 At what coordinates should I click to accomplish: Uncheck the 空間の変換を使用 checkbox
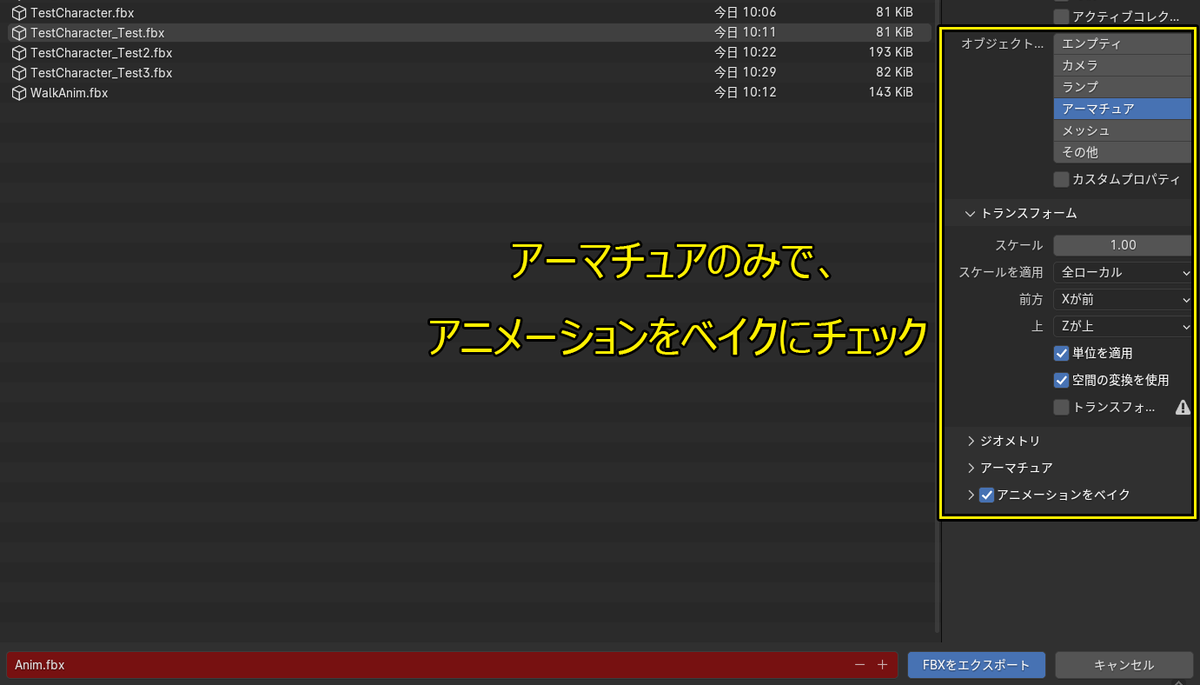[1061, 380]
